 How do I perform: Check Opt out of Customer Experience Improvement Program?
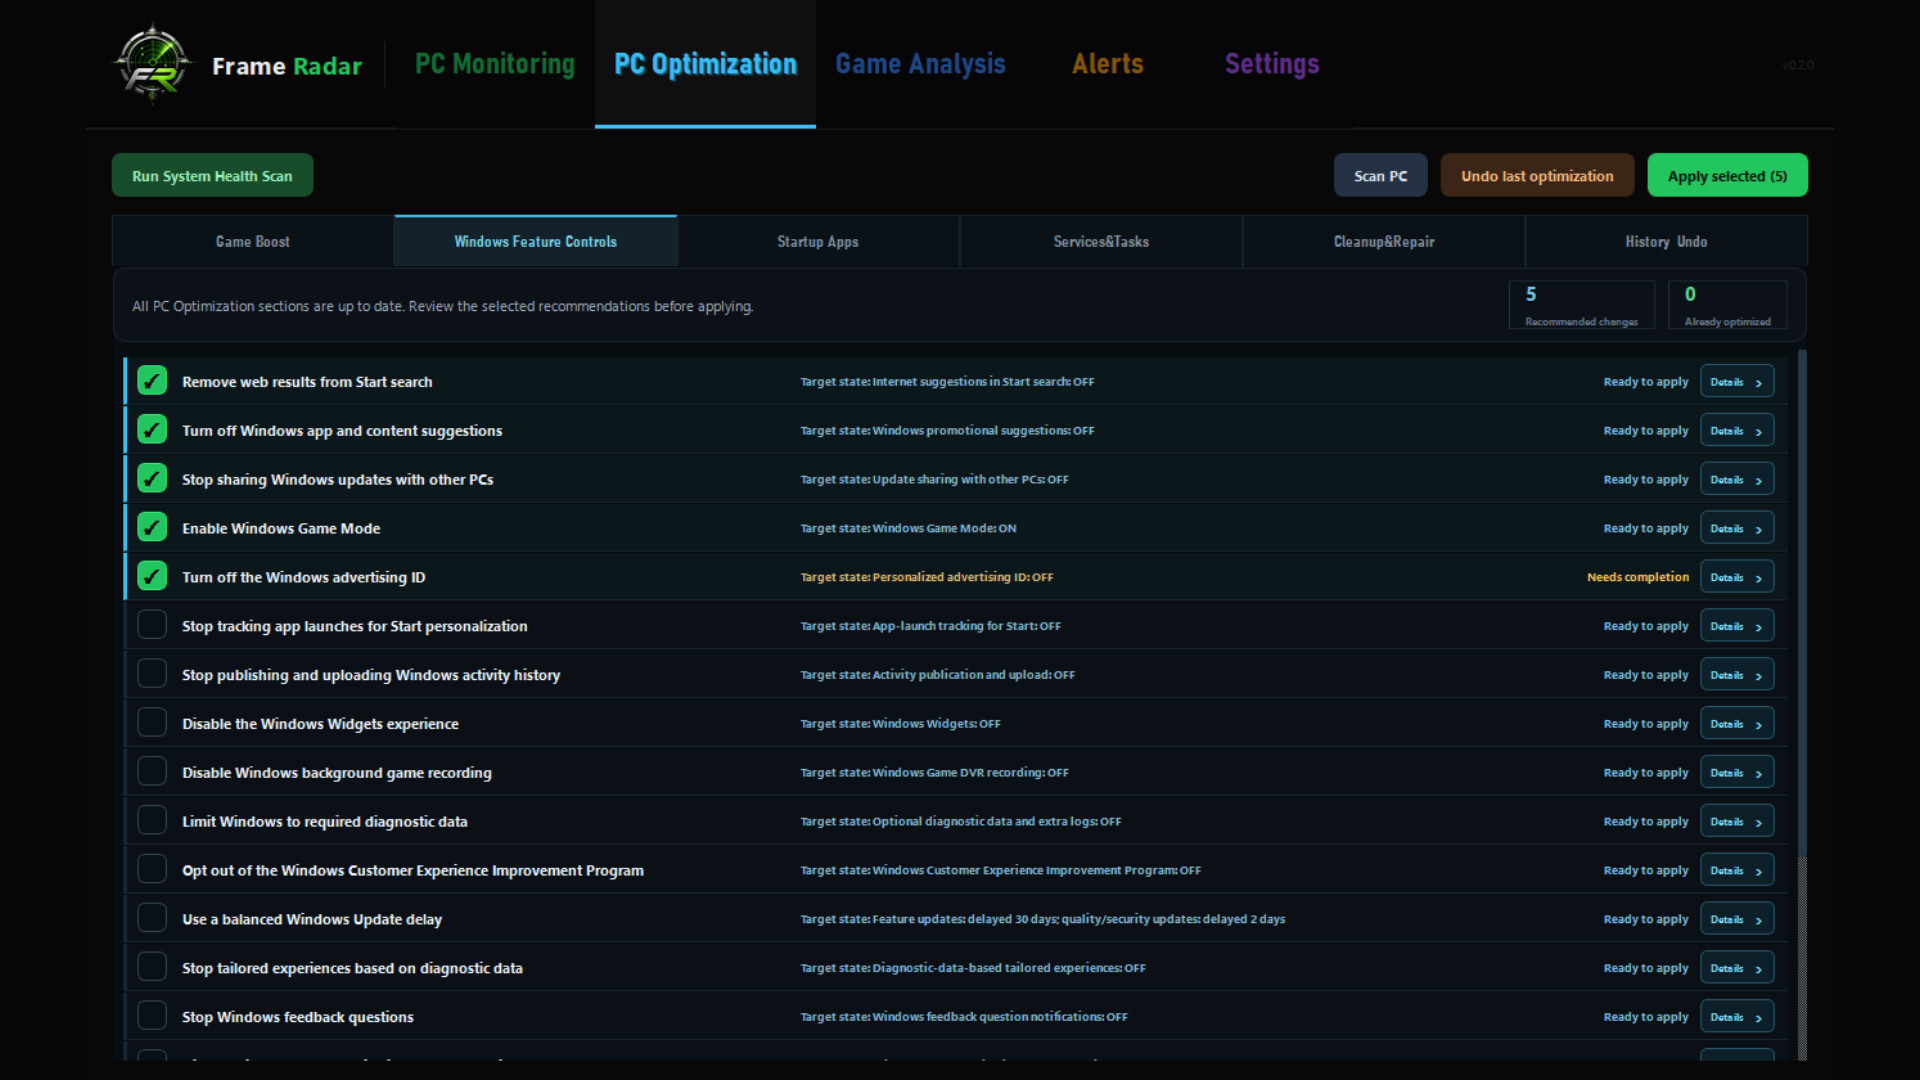(152, 870)
